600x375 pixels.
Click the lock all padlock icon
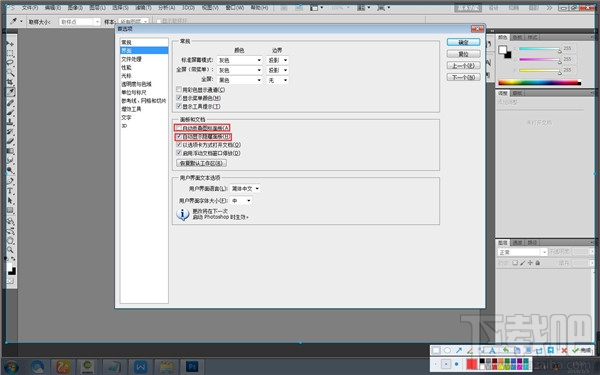click(x=538, y=263)
